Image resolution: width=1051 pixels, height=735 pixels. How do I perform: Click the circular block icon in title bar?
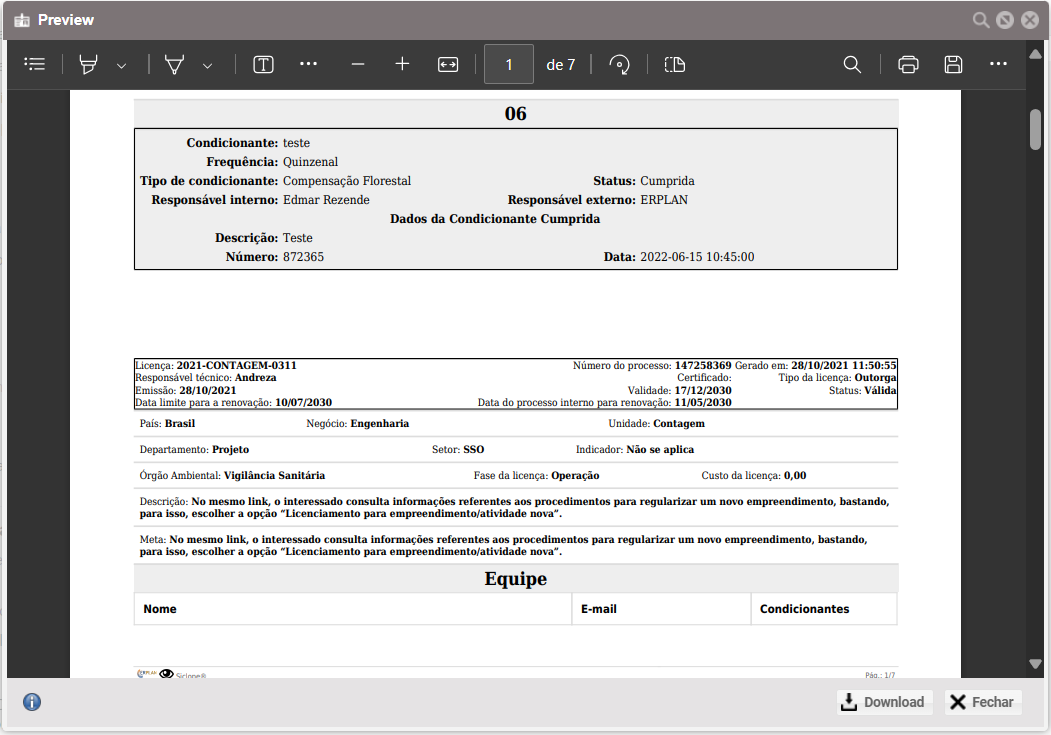click(x=1005, y=20)
